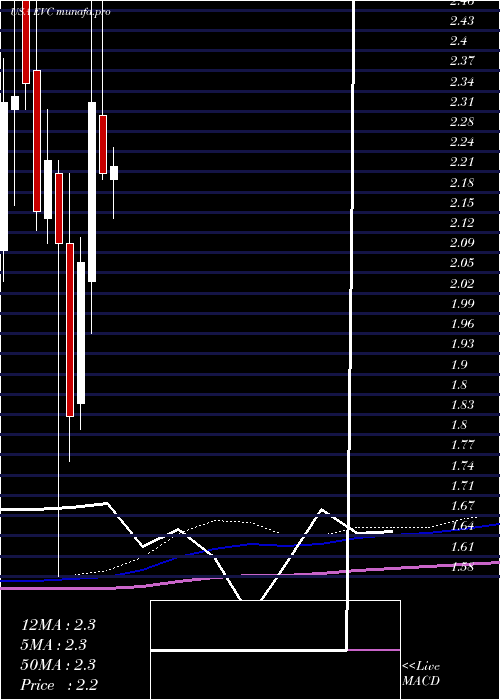Click the 1.58 price axis label
The width and height of the screenshot is (500, 700).
pos(462,567)
